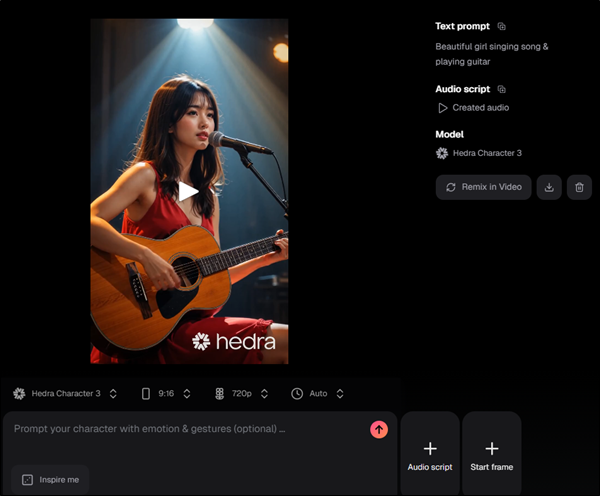The height and width of the screenshot is (496, 600).
Task: Play the generated video preview
Action: pos(188,191)
